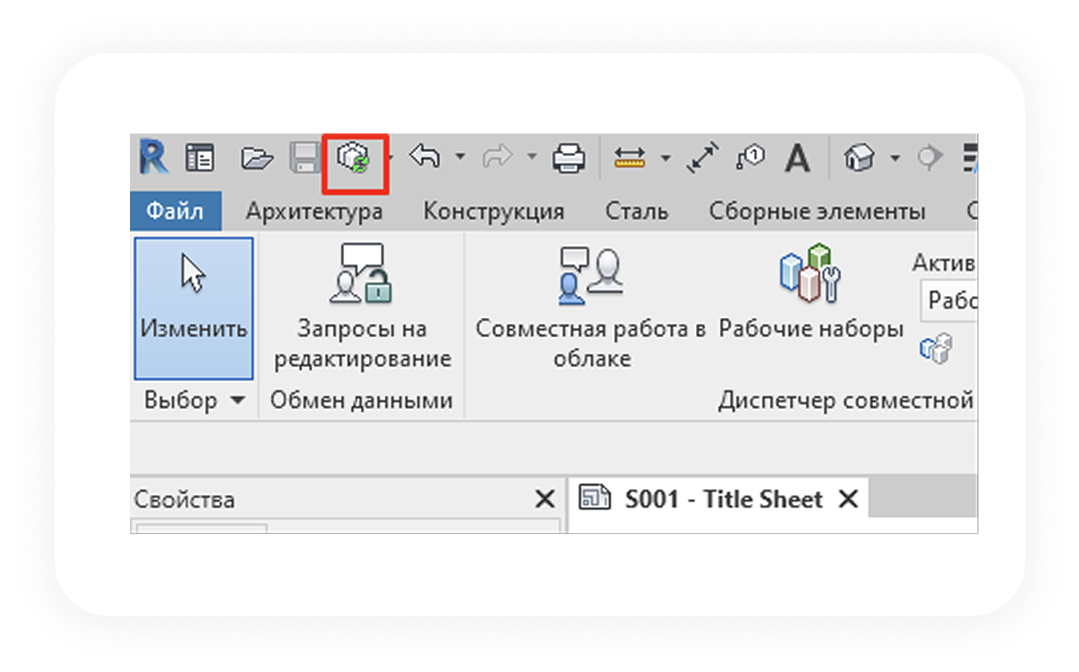
Task: Expand the Выбор panel dropdown
Action: [237, 401]
